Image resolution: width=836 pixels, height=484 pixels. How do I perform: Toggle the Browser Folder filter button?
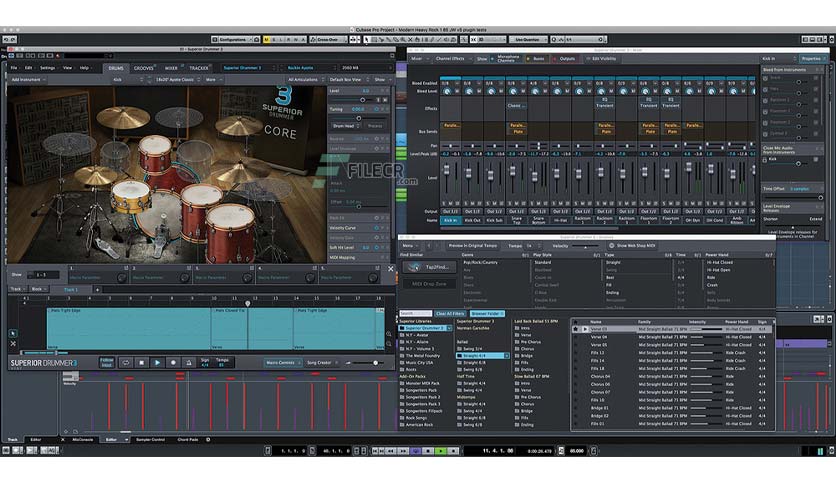[x=487, y=313]
